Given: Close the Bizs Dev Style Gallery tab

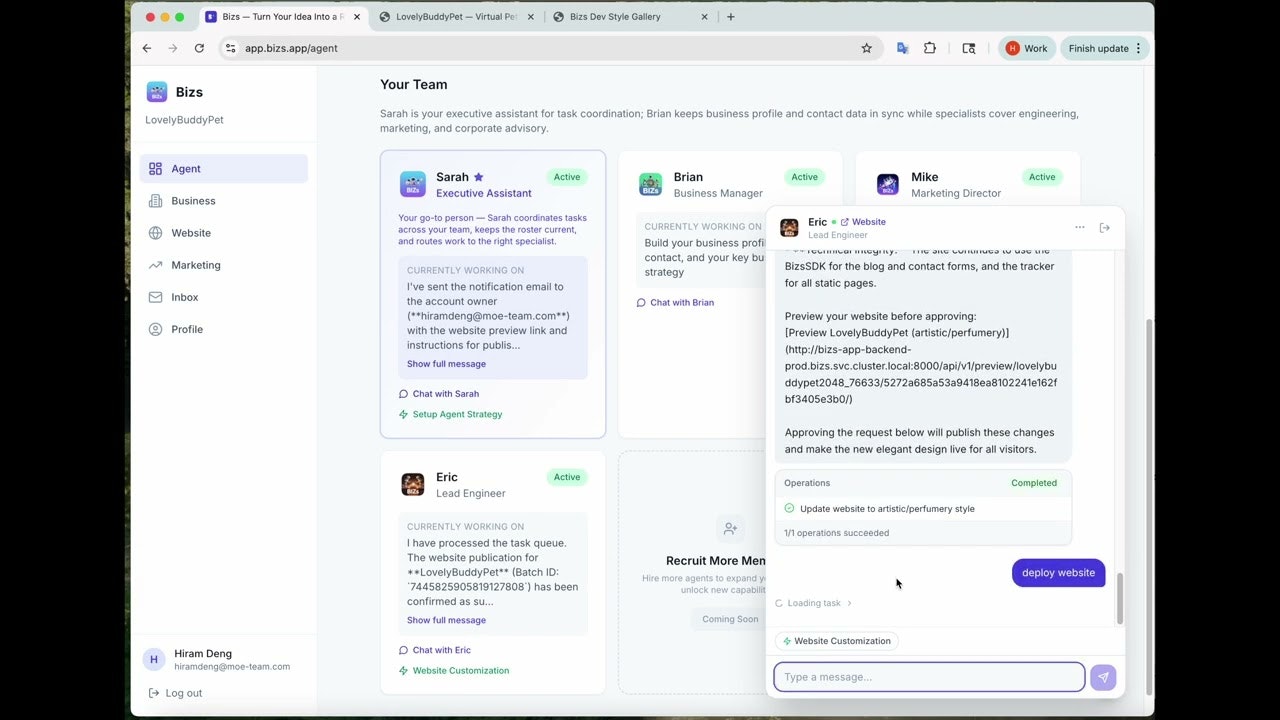Looking at the screenshot, I should click(704, 17).
